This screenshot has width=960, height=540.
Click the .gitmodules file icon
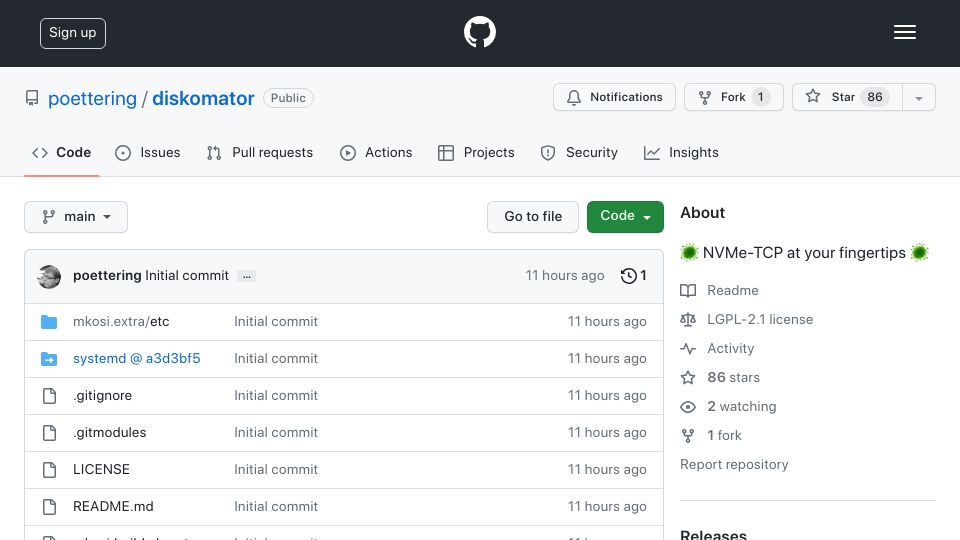click(50, 433)
